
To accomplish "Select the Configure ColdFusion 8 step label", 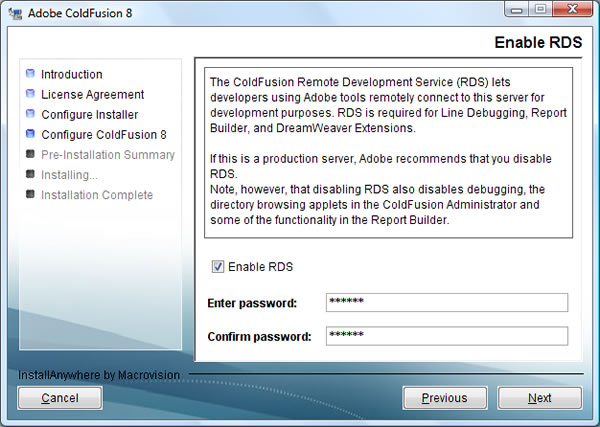I will click(x=104, y=134).
